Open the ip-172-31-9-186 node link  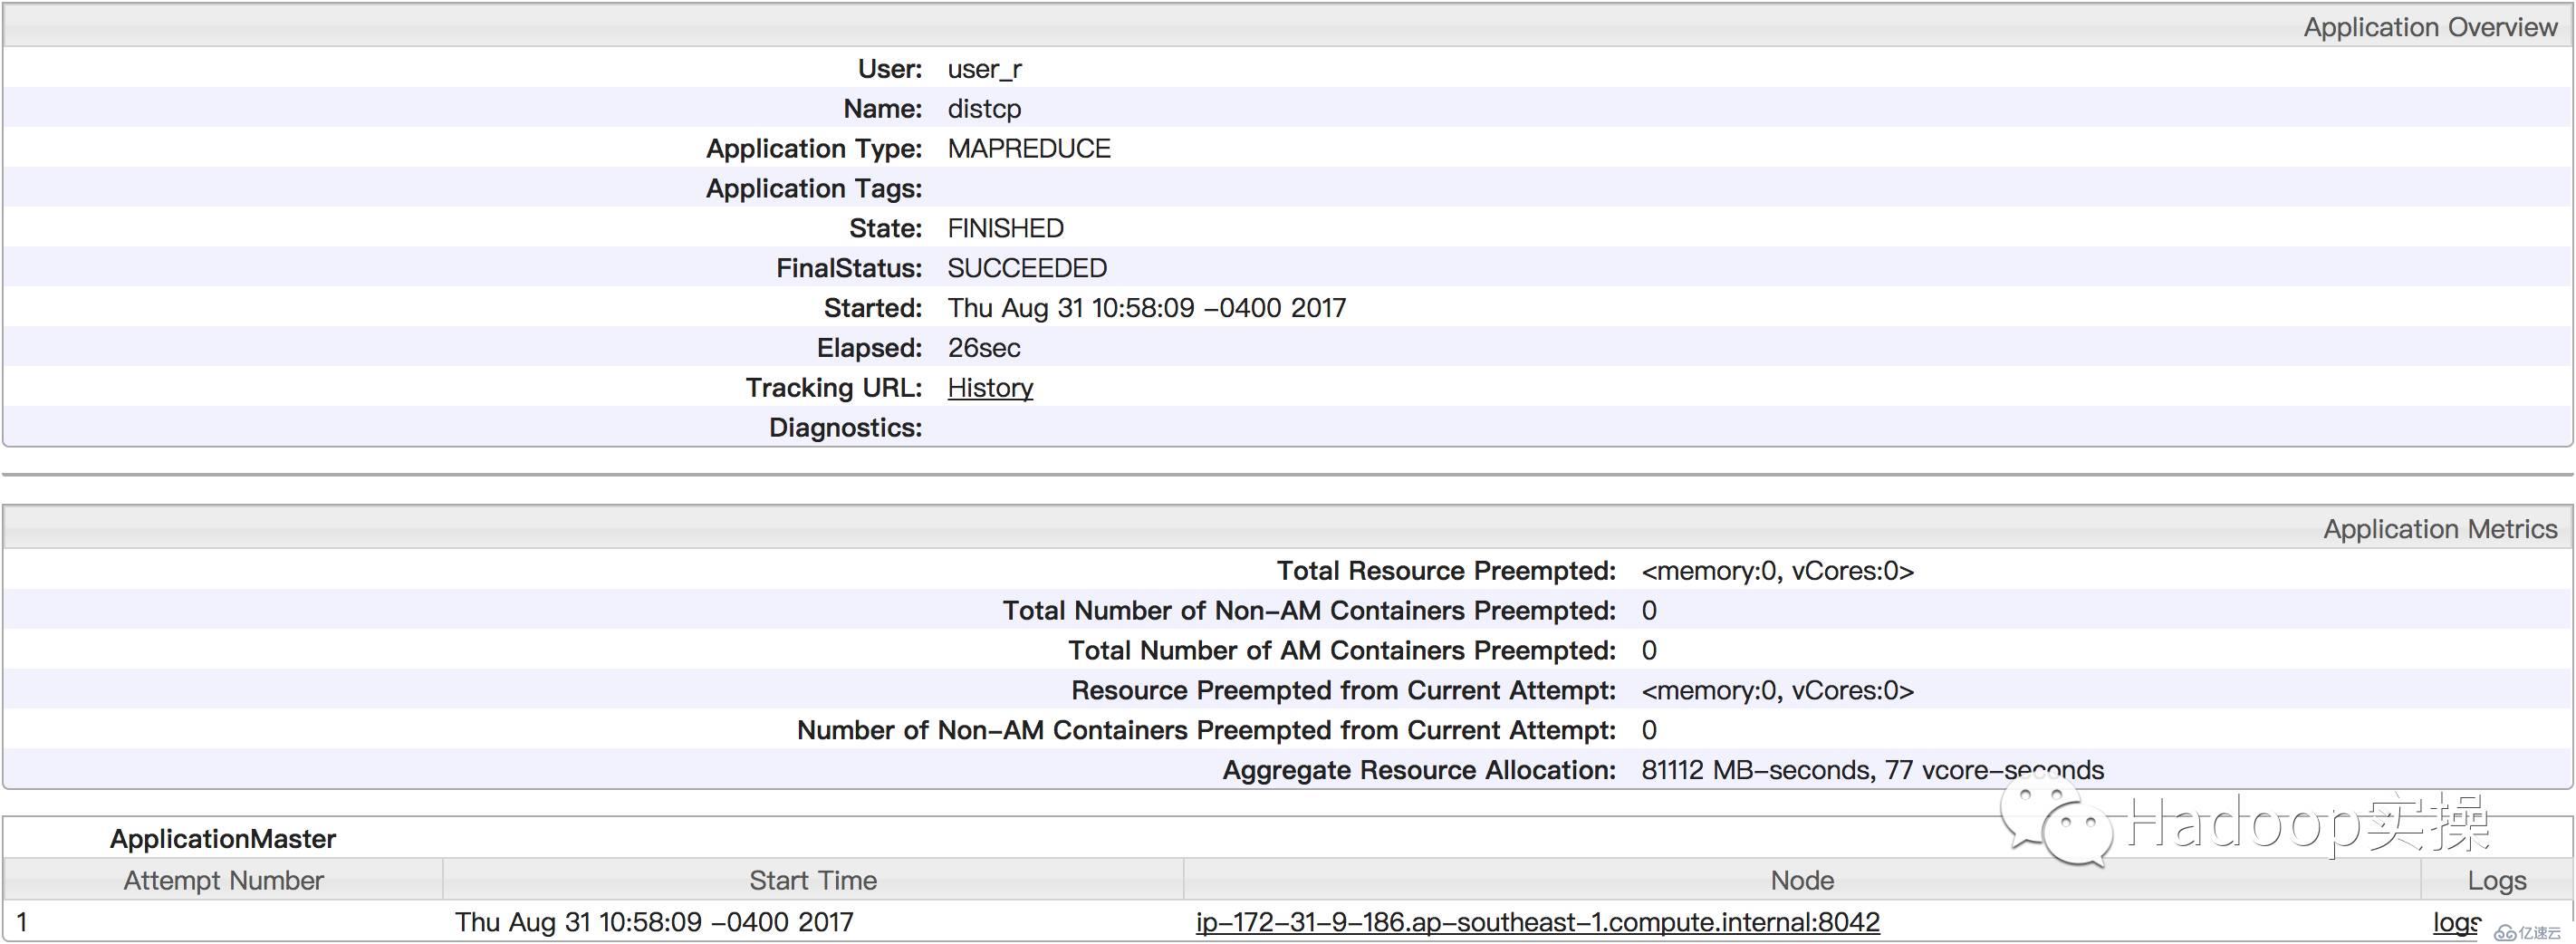click(x=1538, y=922)
